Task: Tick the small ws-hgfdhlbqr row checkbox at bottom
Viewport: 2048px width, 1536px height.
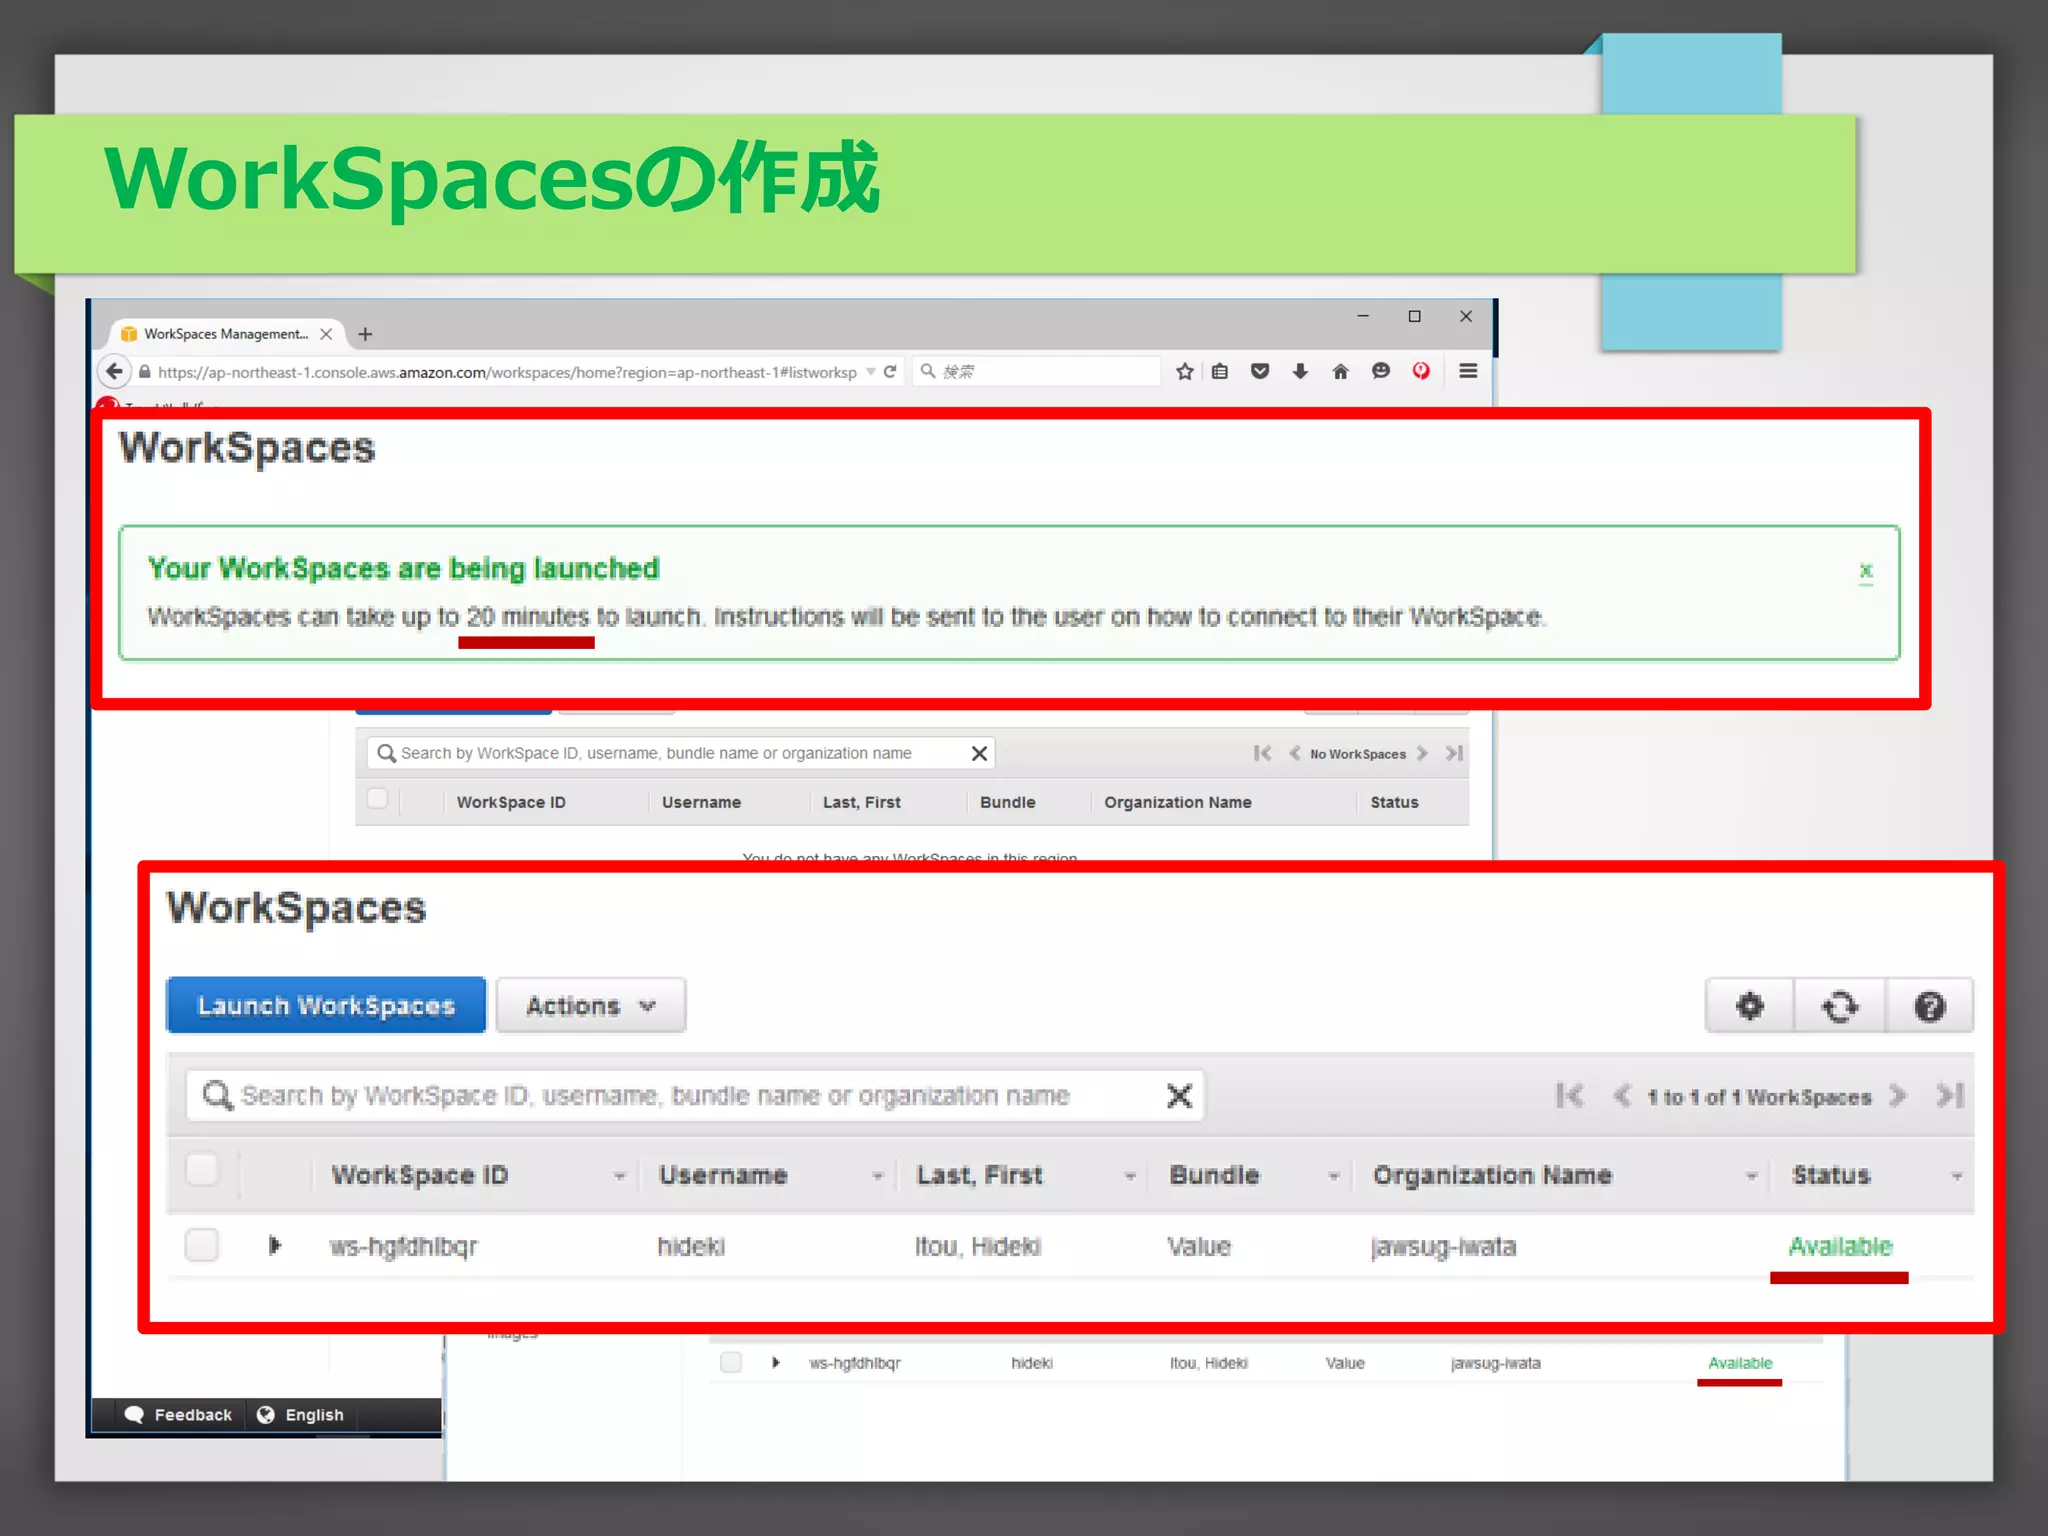Action: (x=731, y=1362)
